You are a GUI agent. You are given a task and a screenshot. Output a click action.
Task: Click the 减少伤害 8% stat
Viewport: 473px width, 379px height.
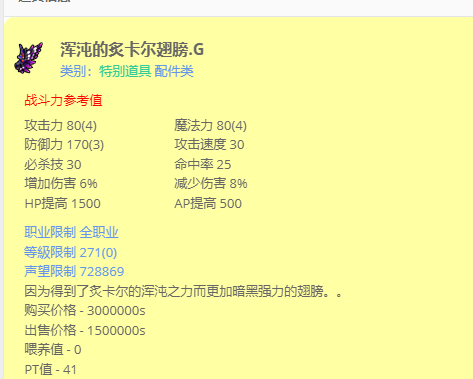(x=211, y=183)
